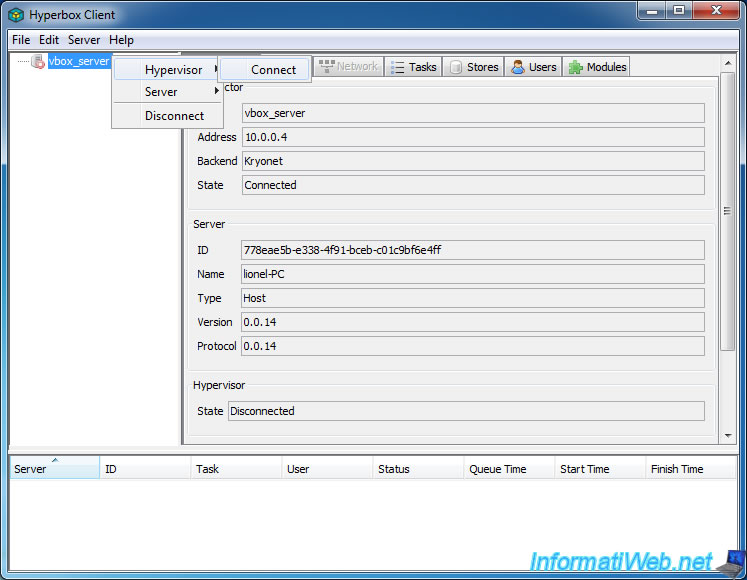Open the Server menu in menu bar

point(84,40)
